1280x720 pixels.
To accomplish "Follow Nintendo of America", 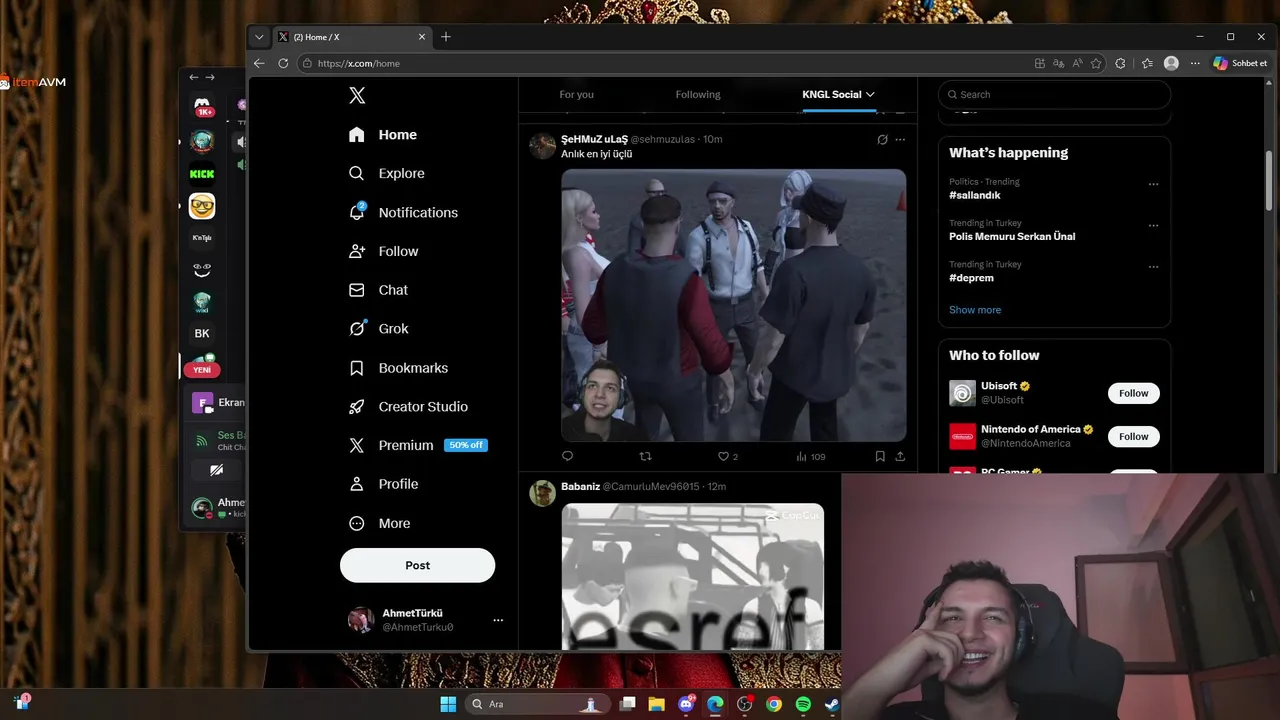I will point(1133,436).
